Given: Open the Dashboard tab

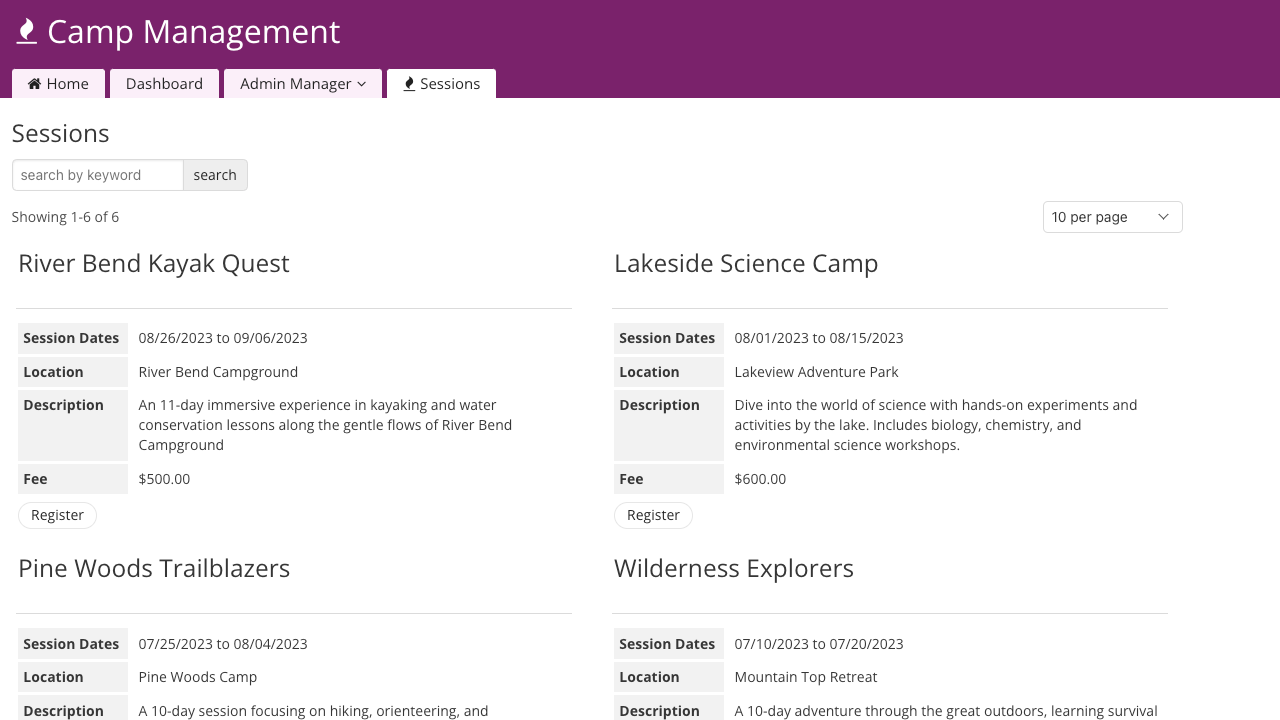Looking at the screenshot, I should 164,84.
